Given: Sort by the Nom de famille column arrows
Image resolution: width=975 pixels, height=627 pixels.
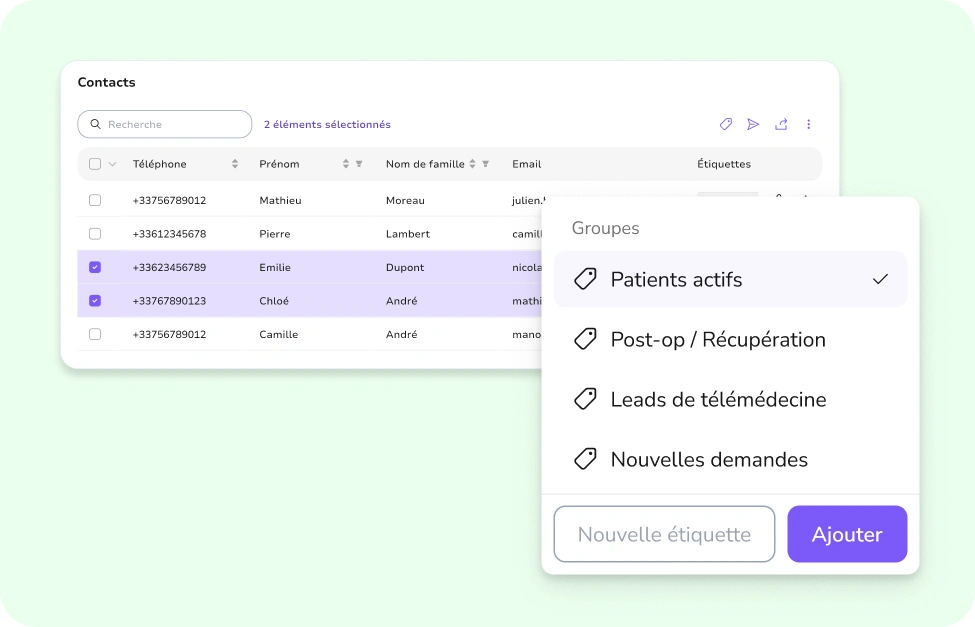Looking at the screenshot, I should (473, 164).
